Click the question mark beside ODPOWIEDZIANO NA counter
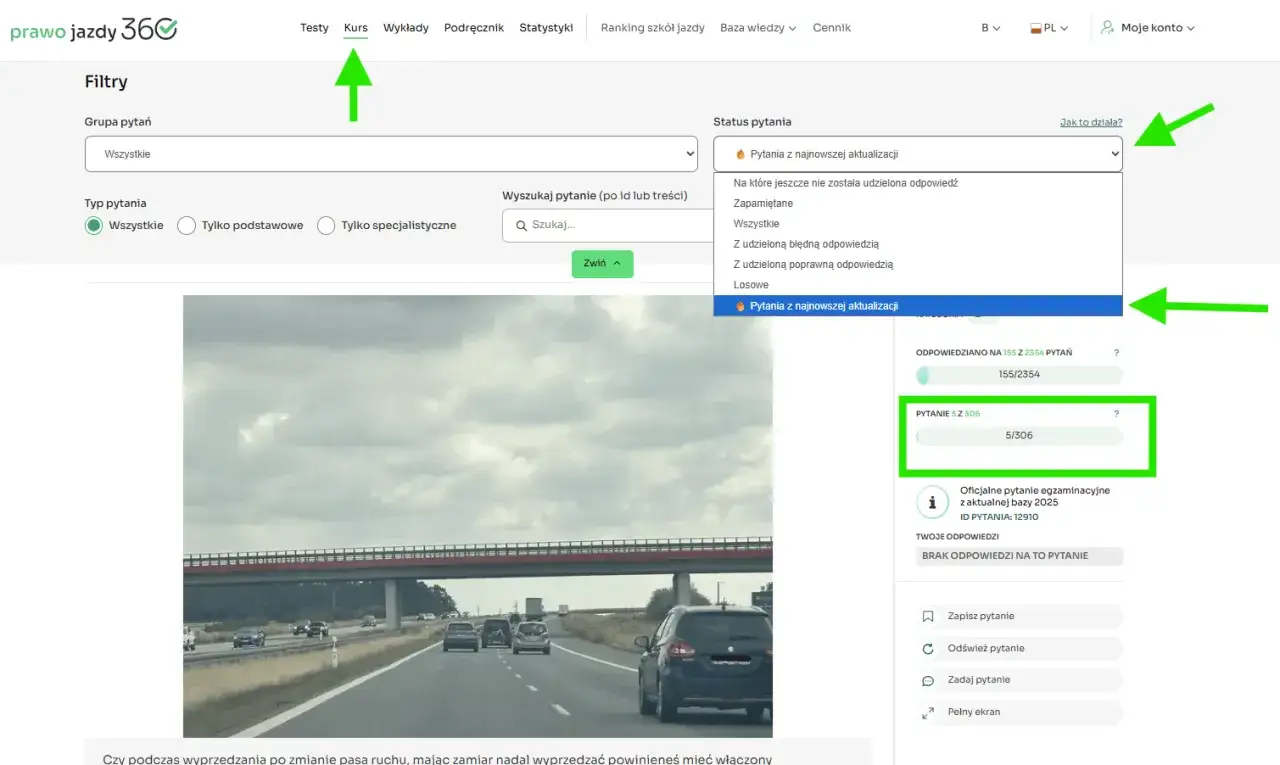This screenshot has height=765, width=1280. point(1116,352)
